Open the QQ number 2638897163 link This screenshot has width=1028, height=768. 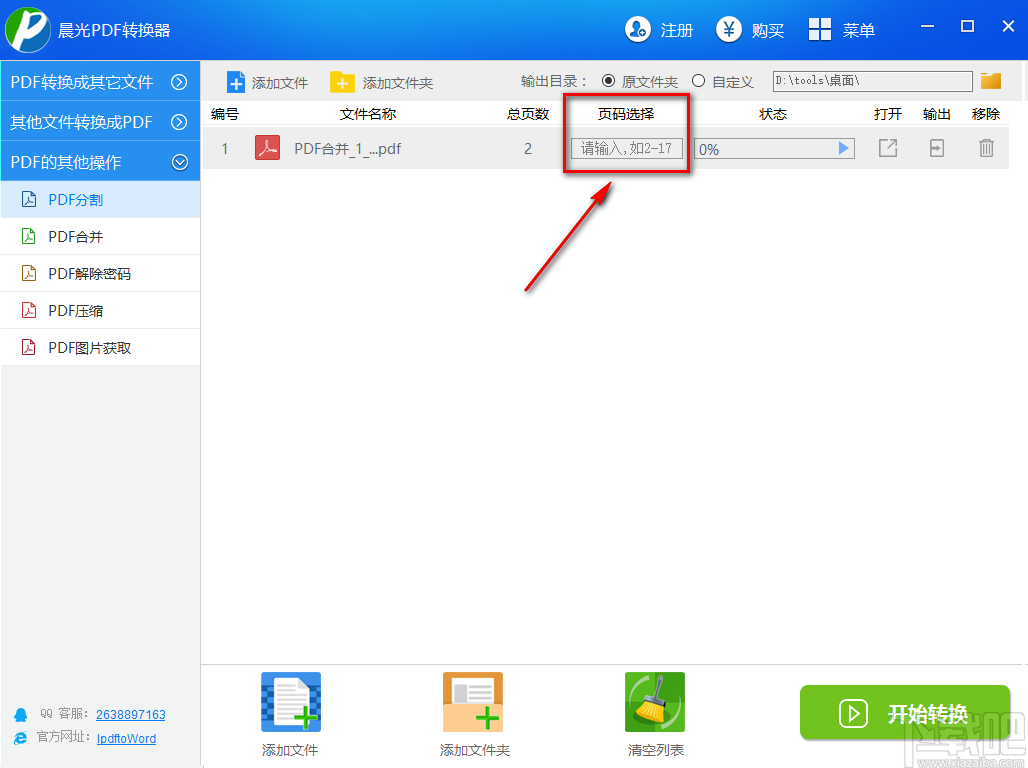[130, 714]
